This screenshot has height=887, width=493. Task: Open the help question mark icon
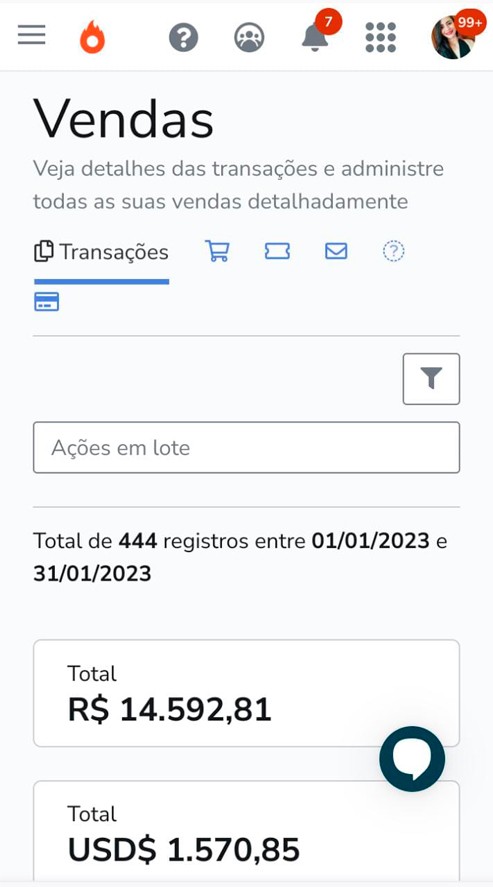click(x=184, y=38)
